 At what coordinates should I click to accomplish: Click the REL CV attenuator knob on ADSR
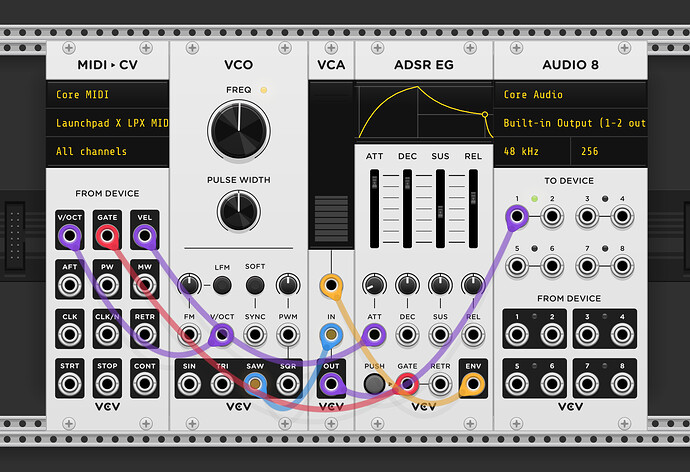(x=473, y=285)
